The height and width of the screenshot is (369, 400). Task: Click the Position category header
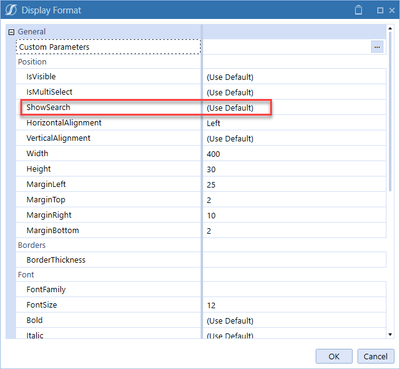point(32,62)
